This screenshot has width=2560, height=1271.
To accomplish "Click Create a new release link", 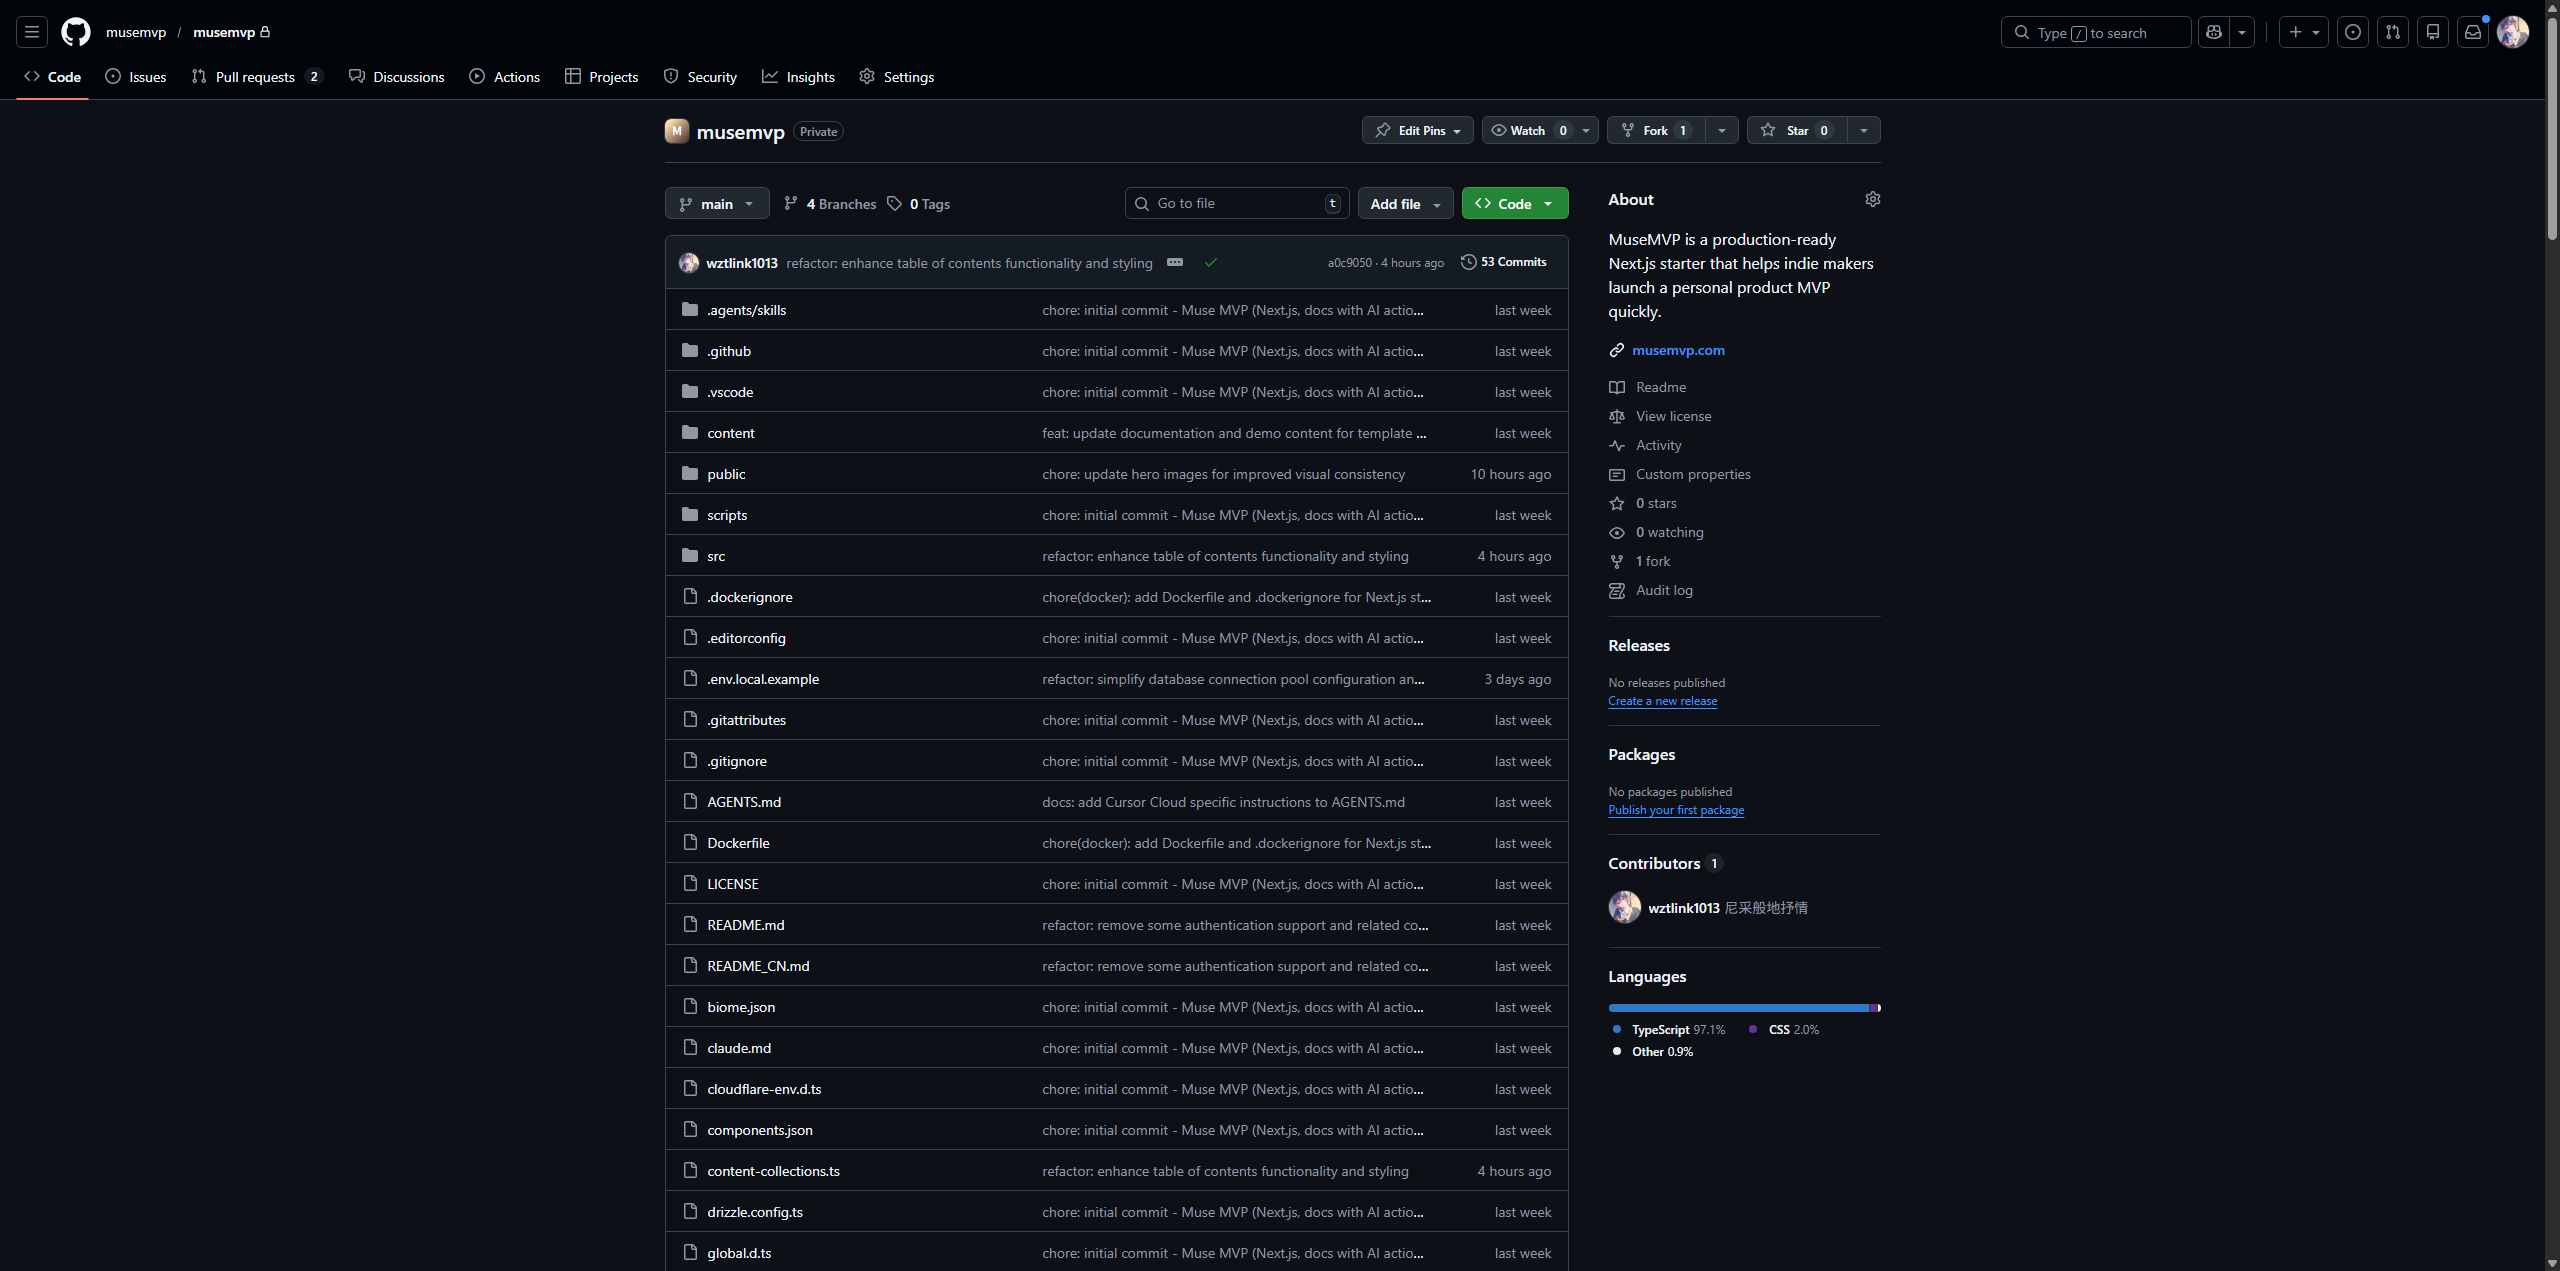I will coord(1662,701).
